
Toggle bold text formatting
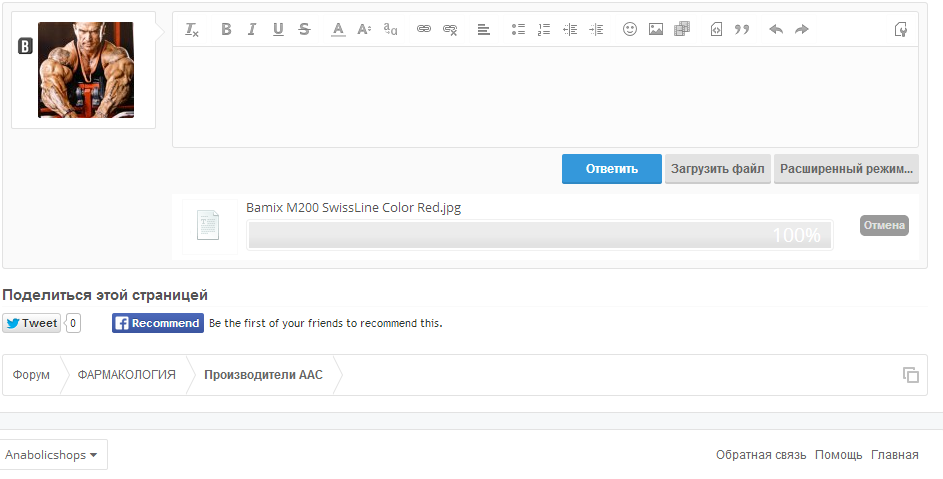pos(226,30)
